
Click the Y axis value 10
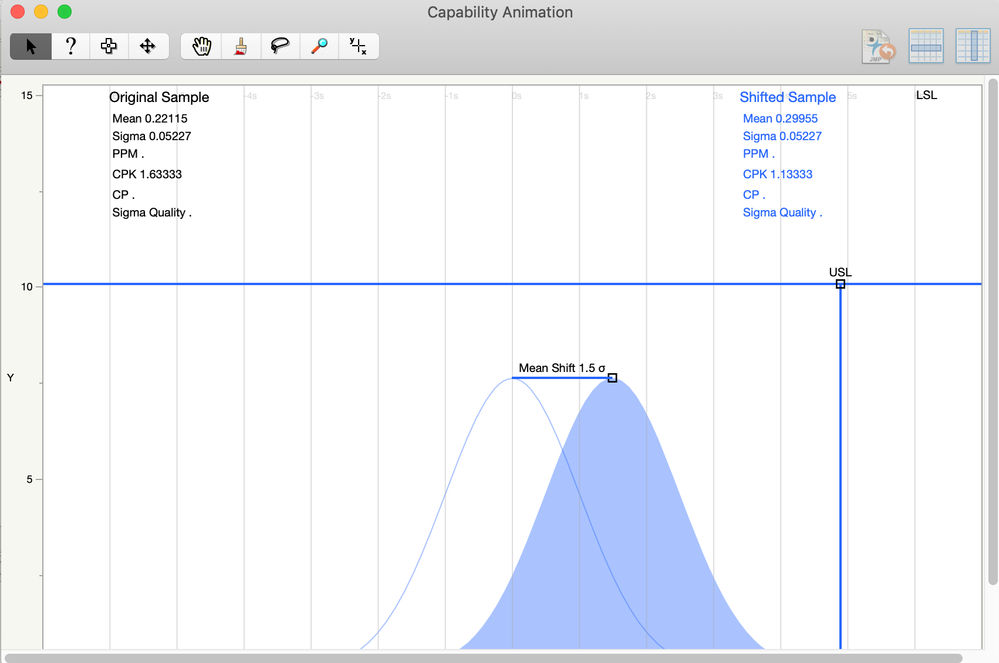pyautogui.click(x=27, y=287)
